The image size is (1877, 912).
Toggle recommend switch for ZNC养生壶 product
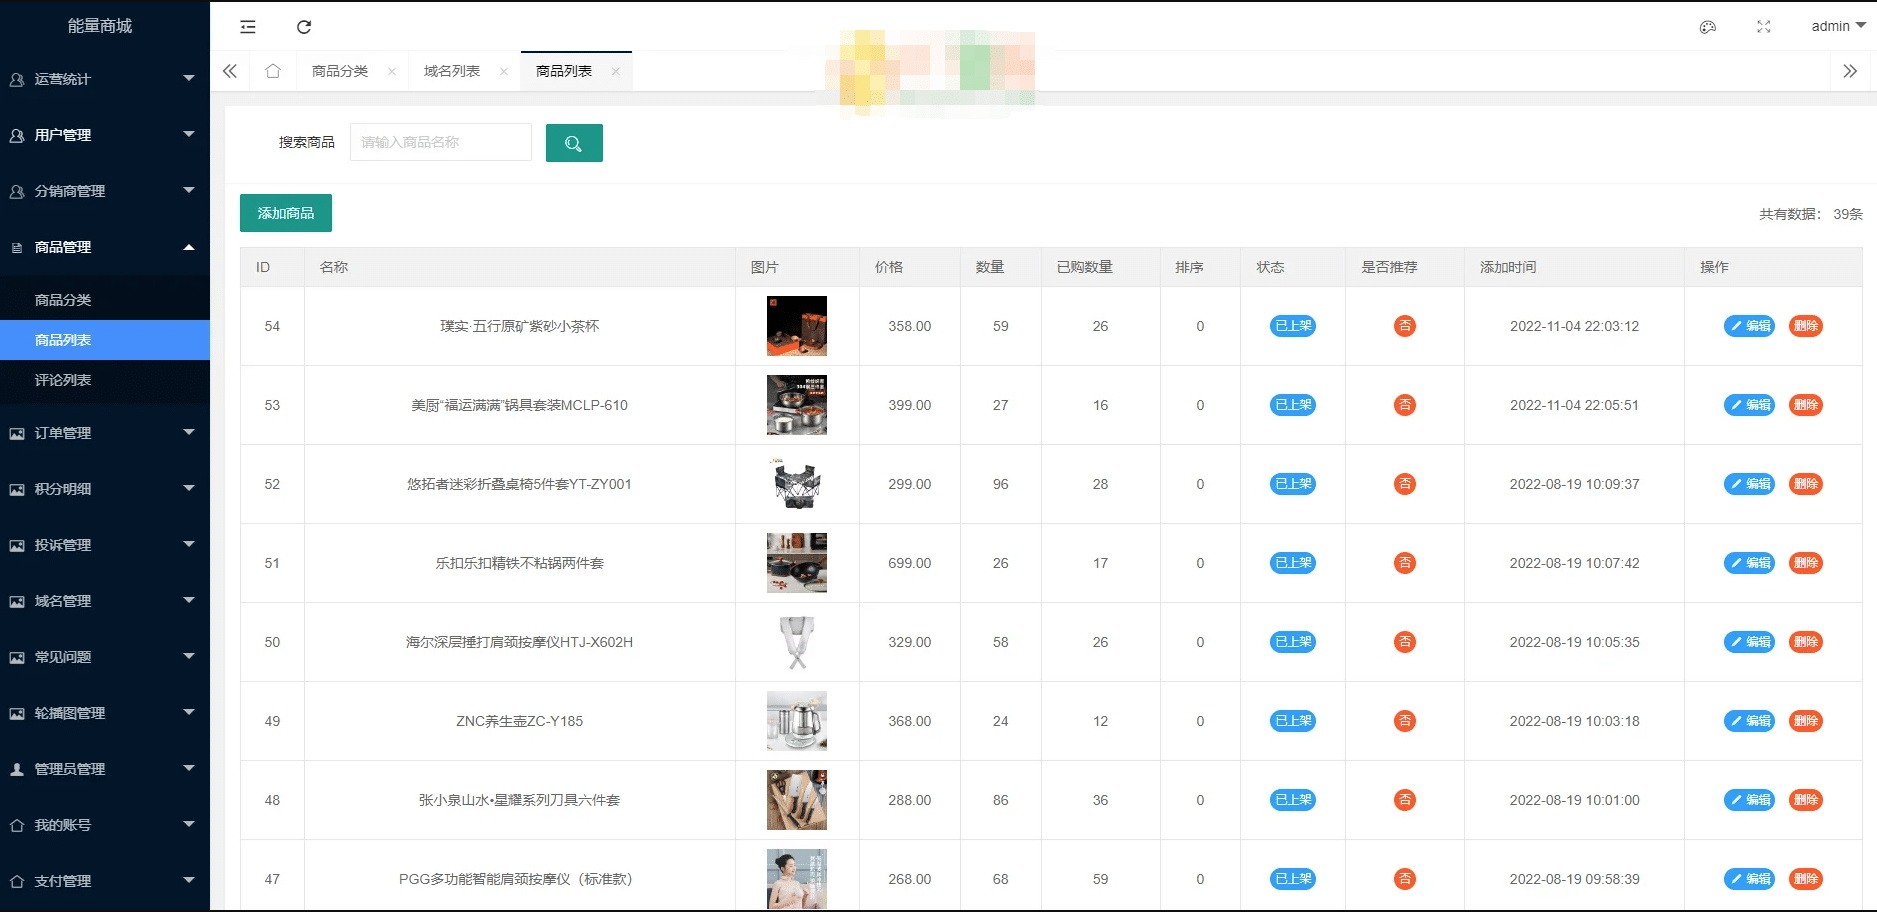coord(1404,721)
